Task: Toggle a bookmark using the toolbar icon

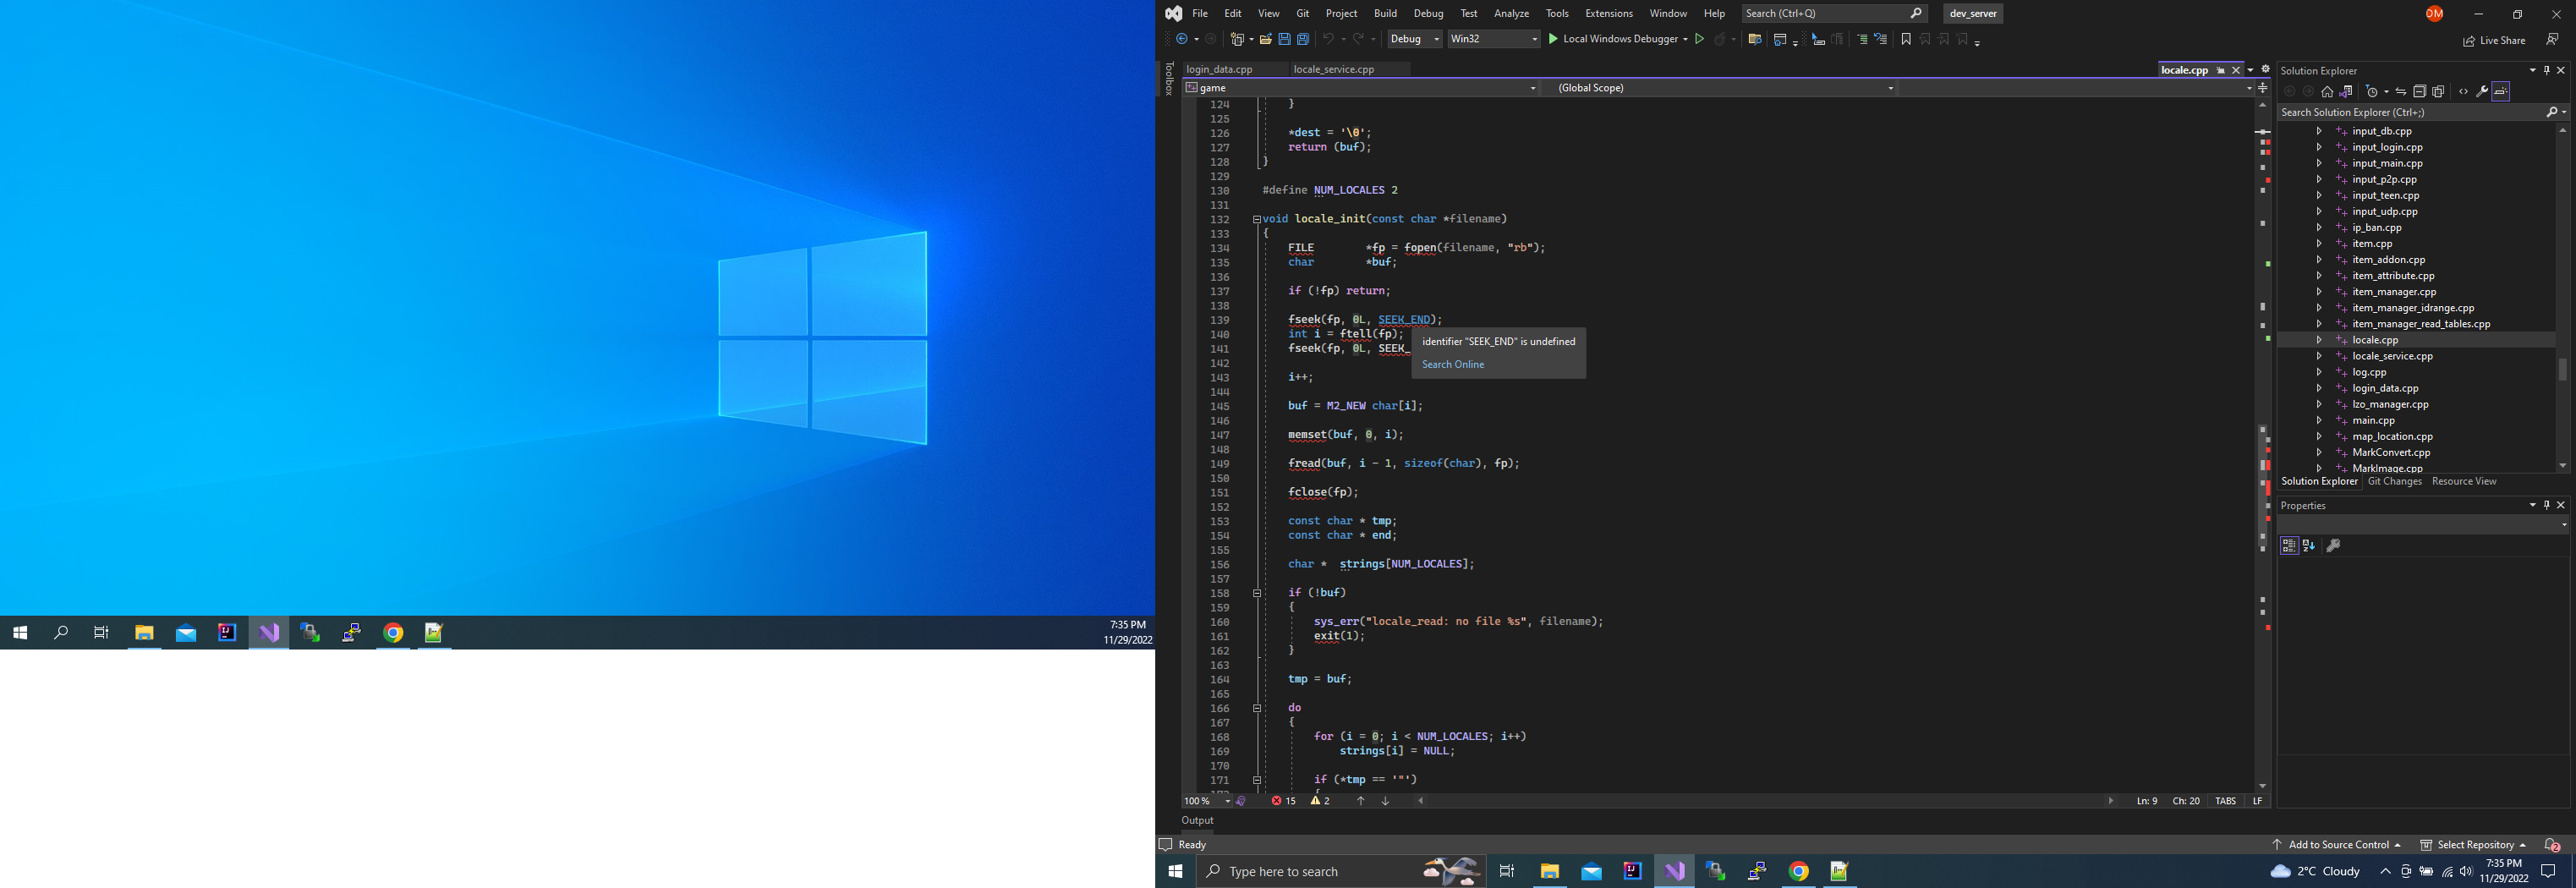Action: pos(1906,39)
